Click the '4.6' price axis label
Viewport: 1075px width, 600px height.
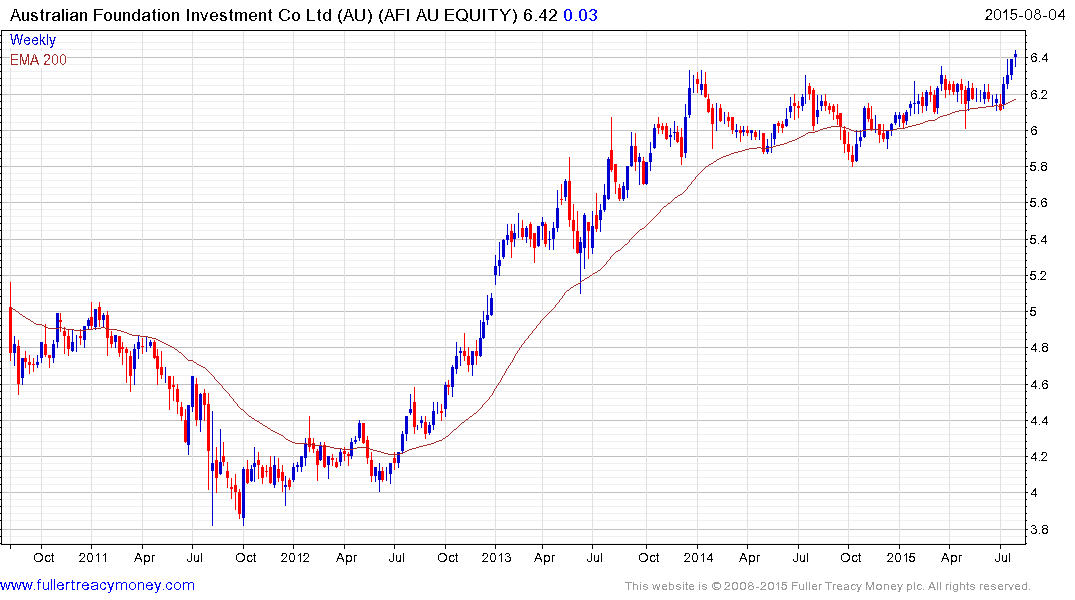point(1039,385)
